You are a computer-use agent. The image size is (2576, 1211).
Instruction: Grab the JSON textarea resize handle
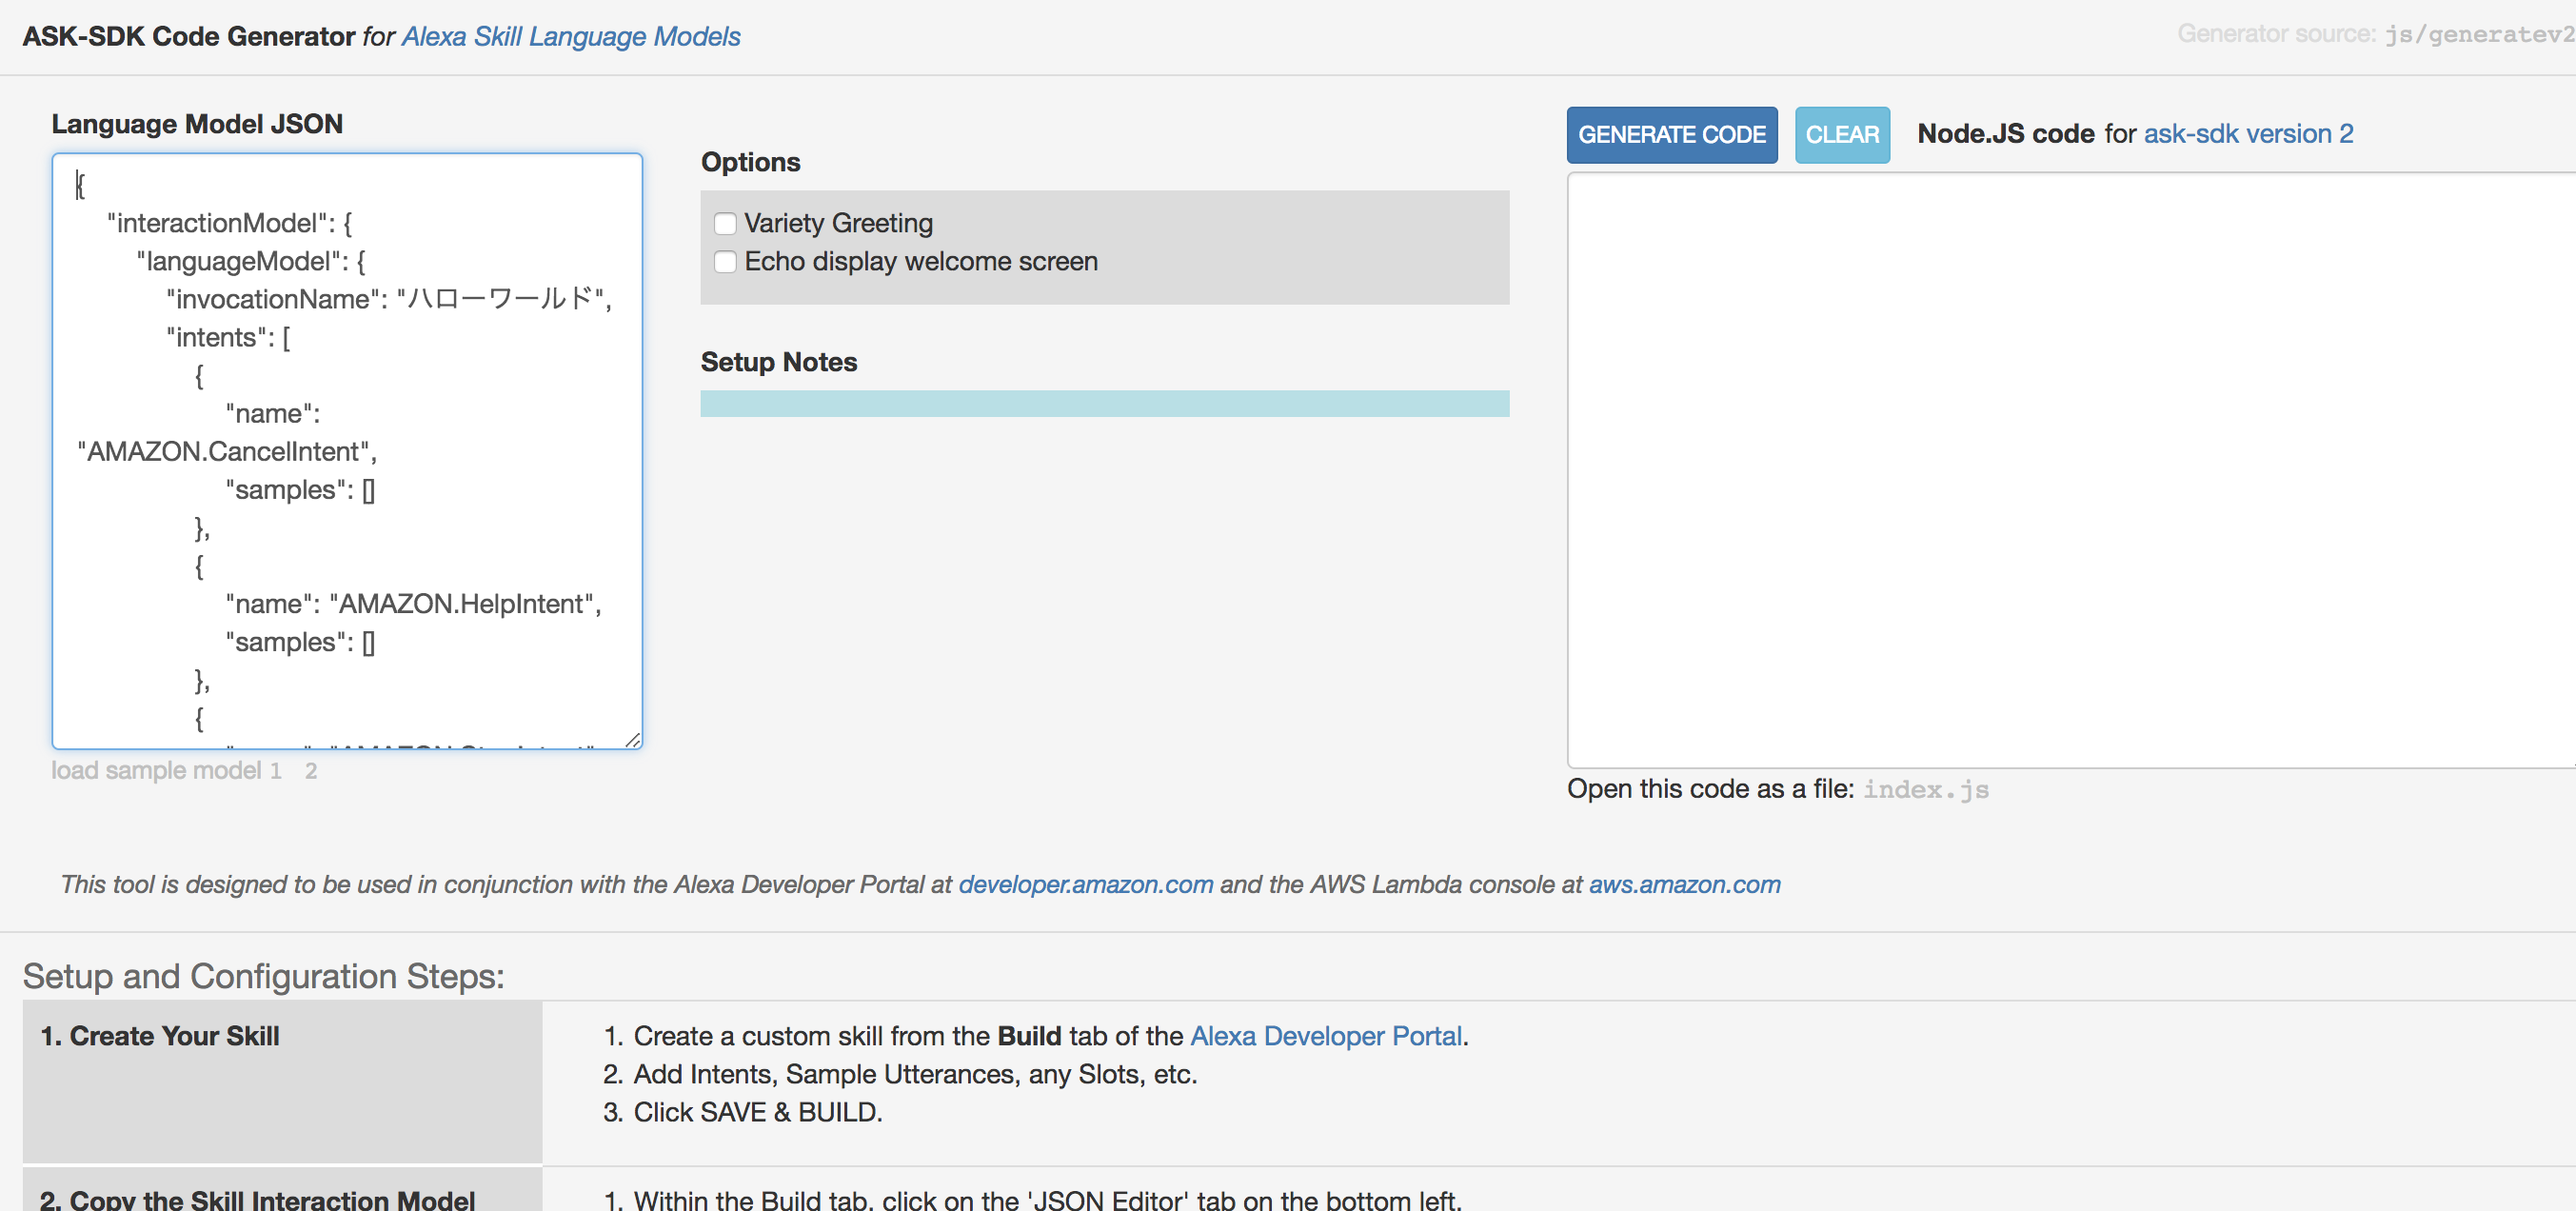(632, 740)
